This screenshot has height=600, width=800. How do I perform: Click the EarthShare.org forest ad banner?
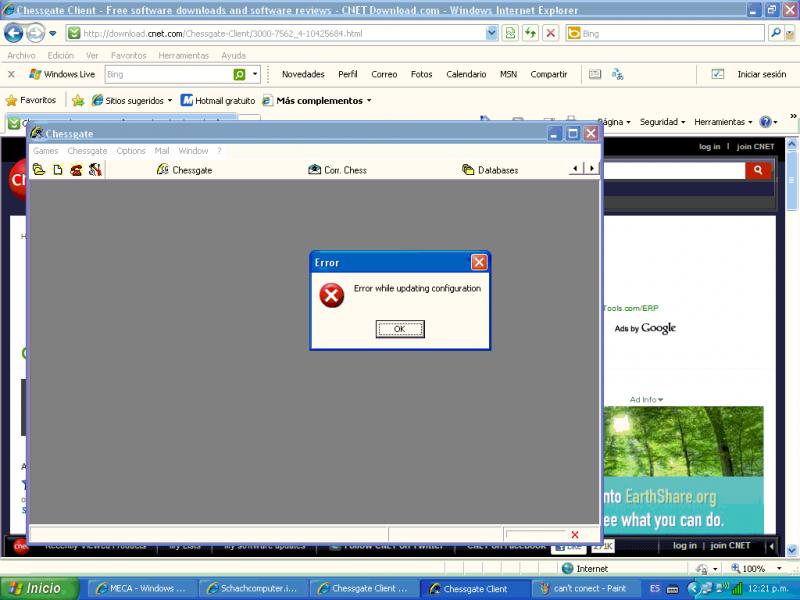click(684, 469)
